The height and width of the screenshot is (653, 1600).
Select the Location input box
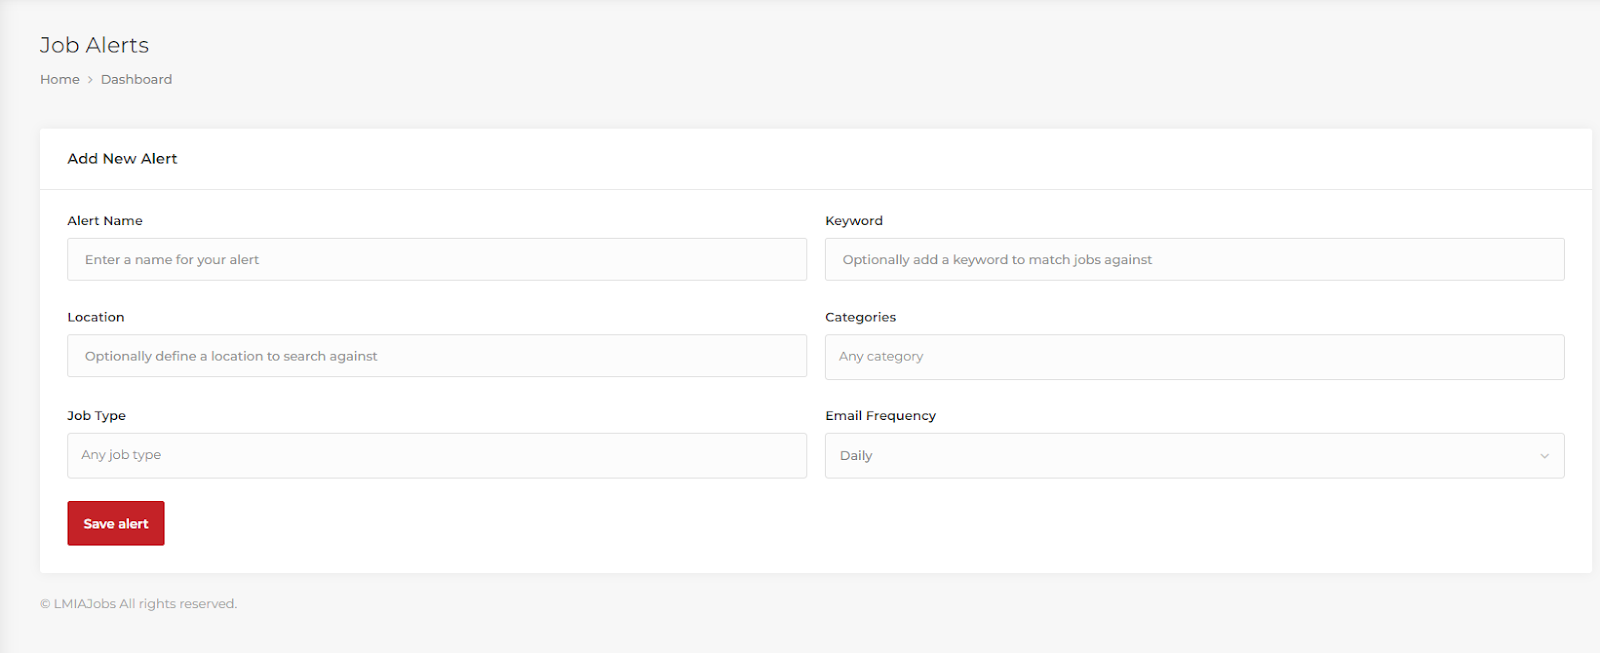tap(436, 356)
